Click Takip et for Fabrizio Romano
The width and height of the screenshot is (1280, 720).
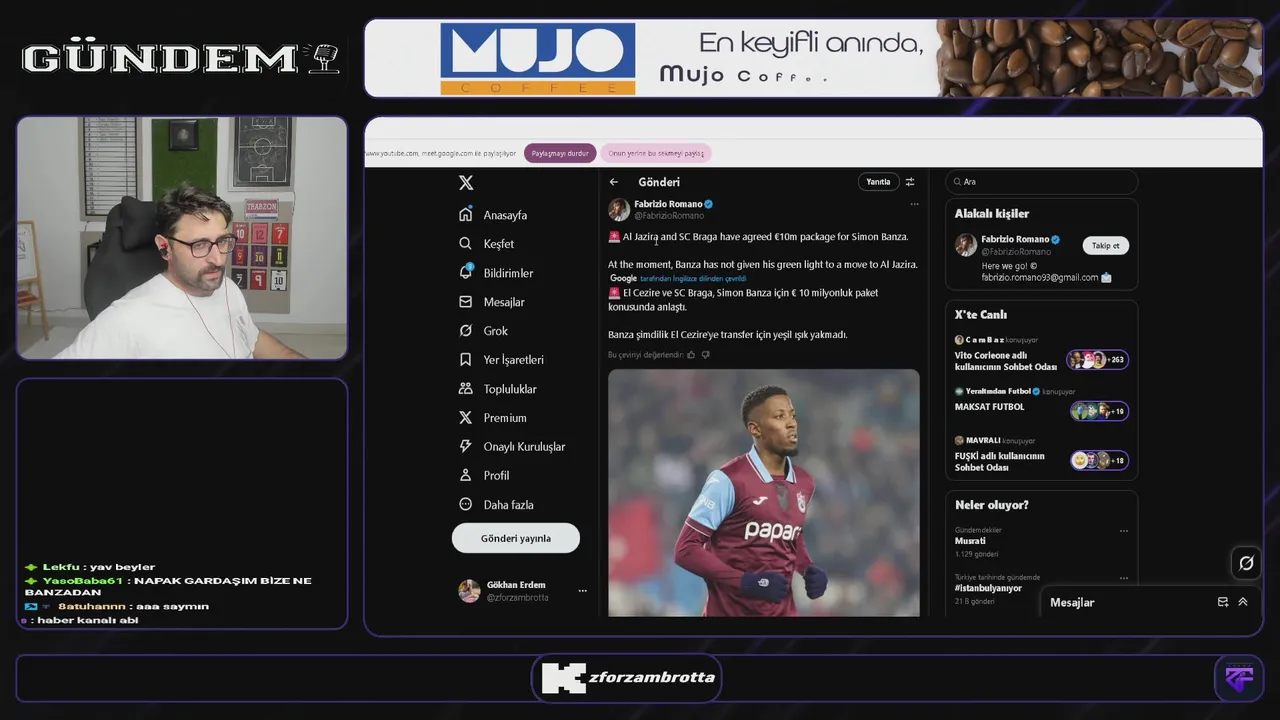coord(1105,245)
